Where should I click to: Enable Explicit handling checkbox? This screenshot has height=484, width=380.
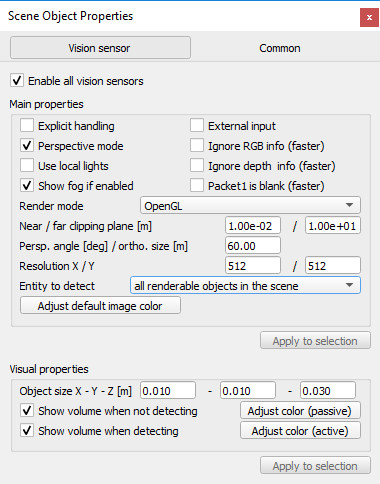(27, 126)
